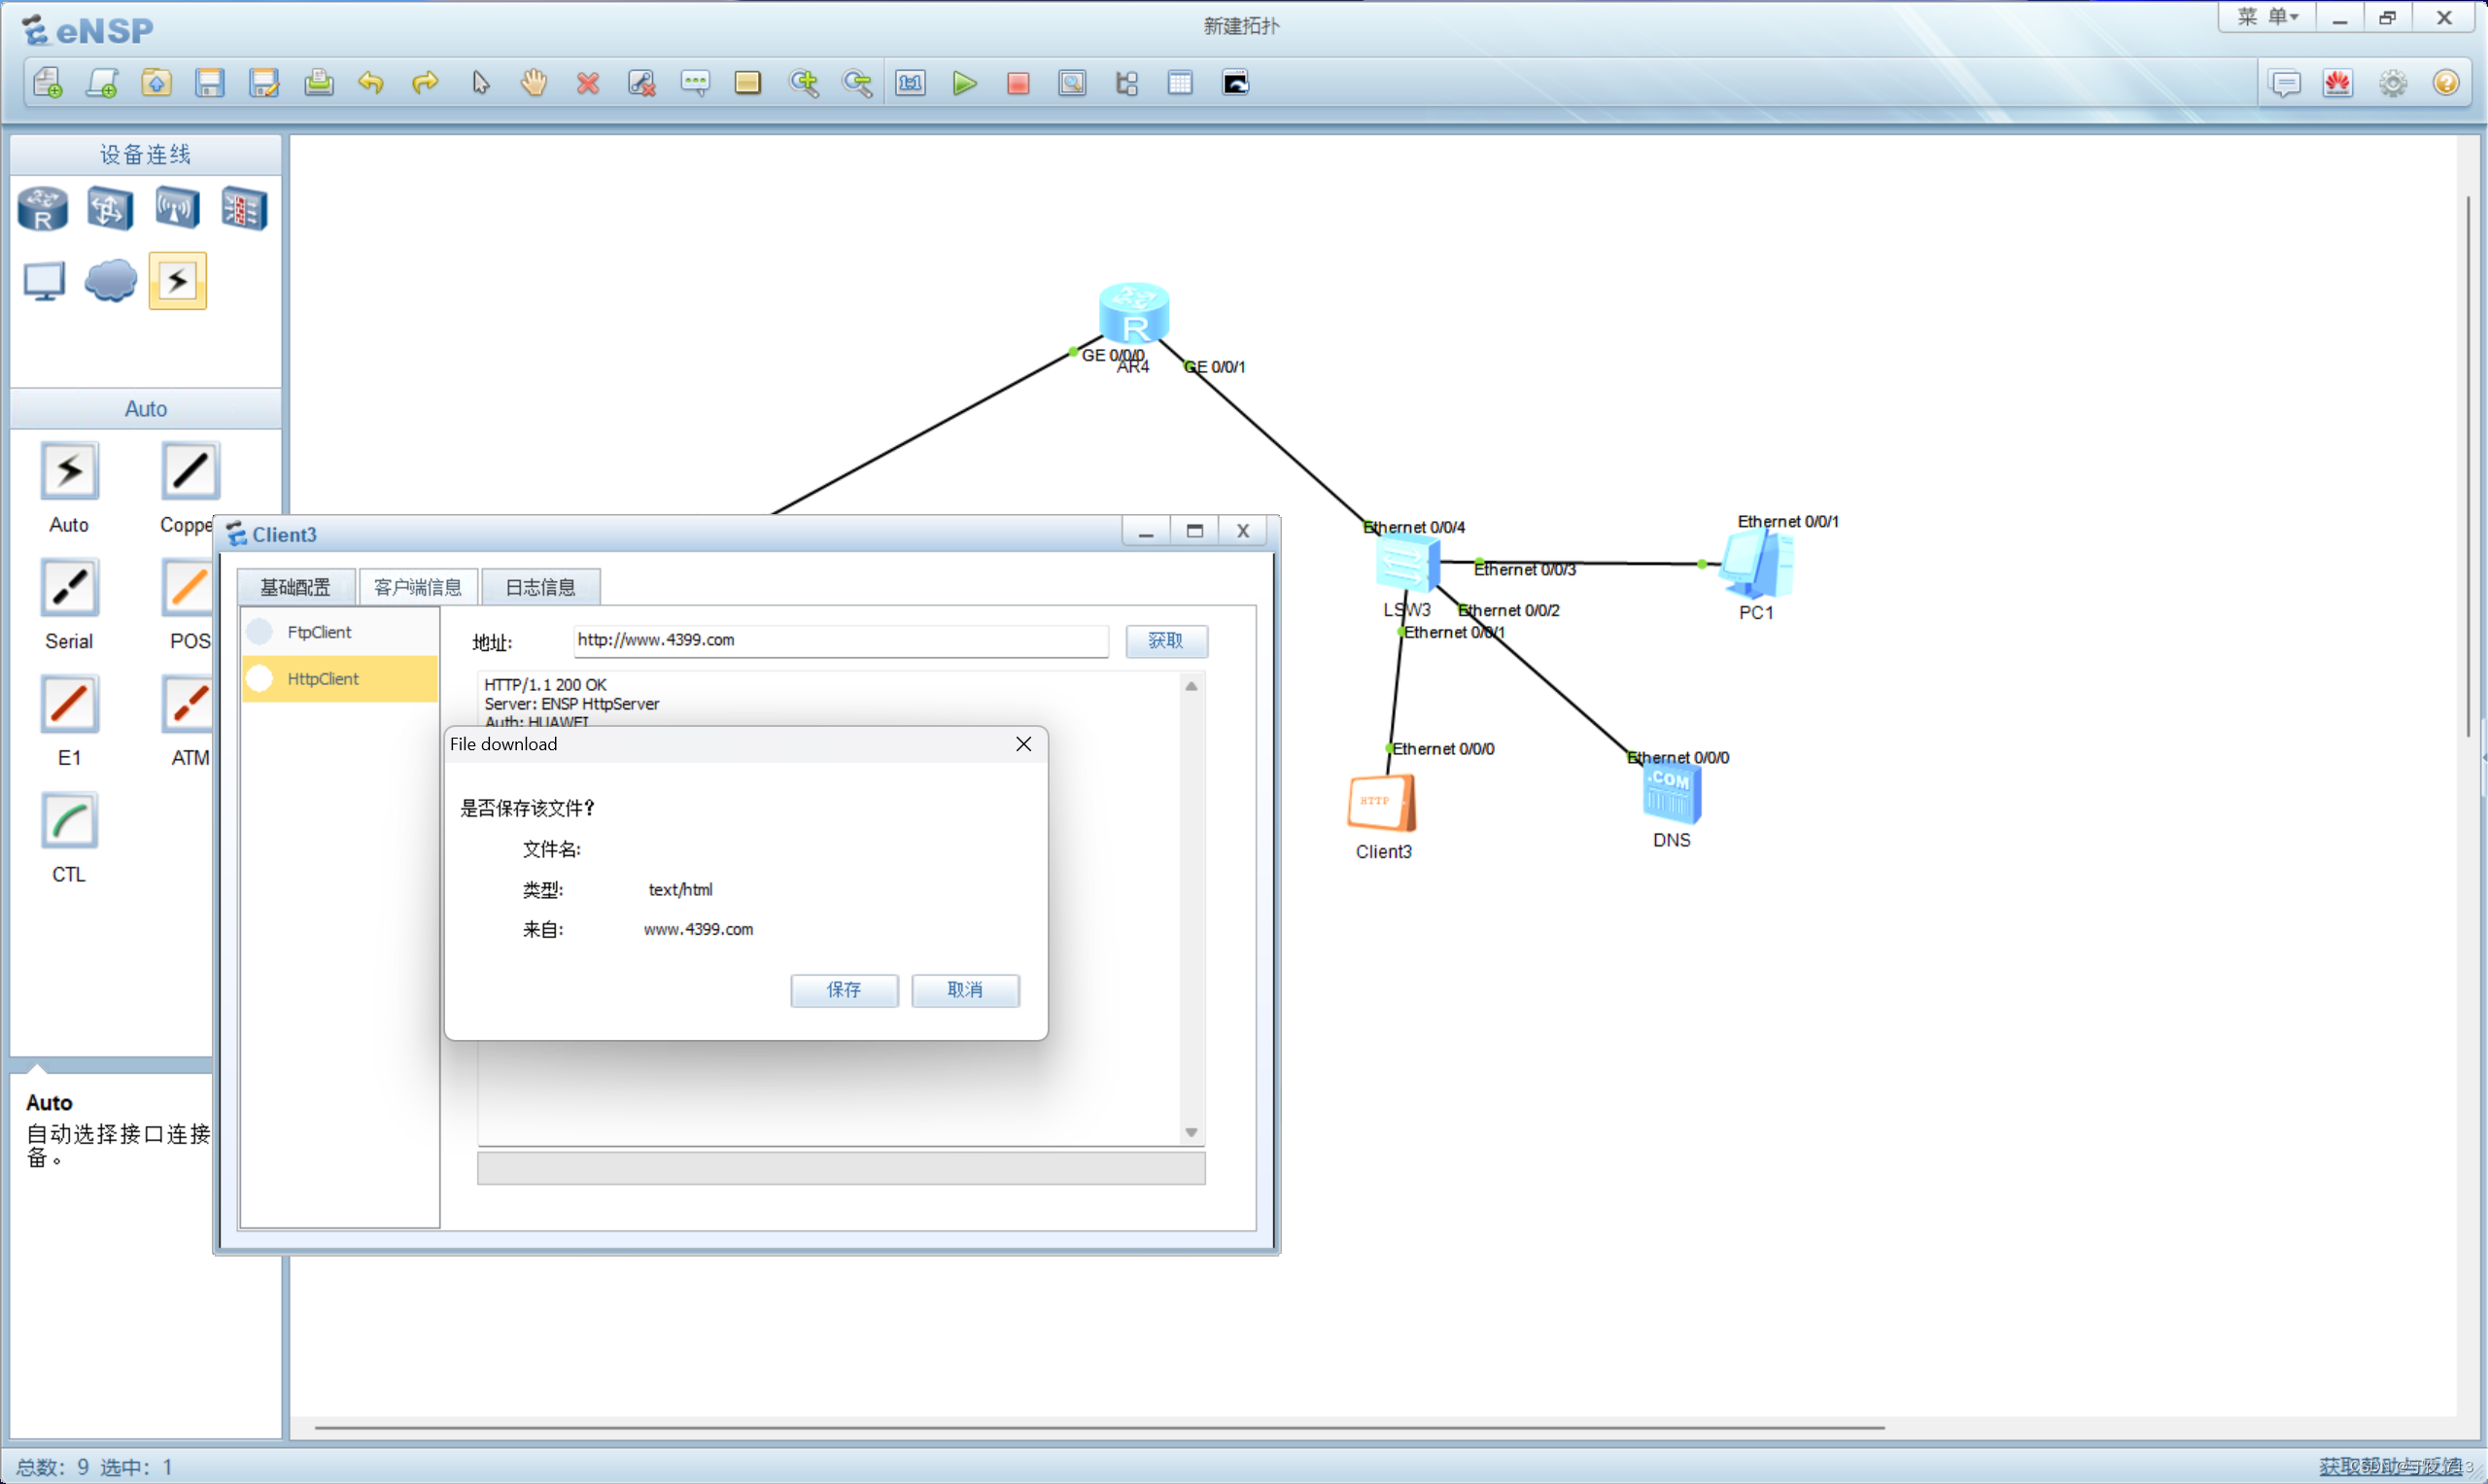Screen dimensions: 2488x1484
Task: Click the canvas horizontal scrollbar
Action: click(x=1100, y=1428)
